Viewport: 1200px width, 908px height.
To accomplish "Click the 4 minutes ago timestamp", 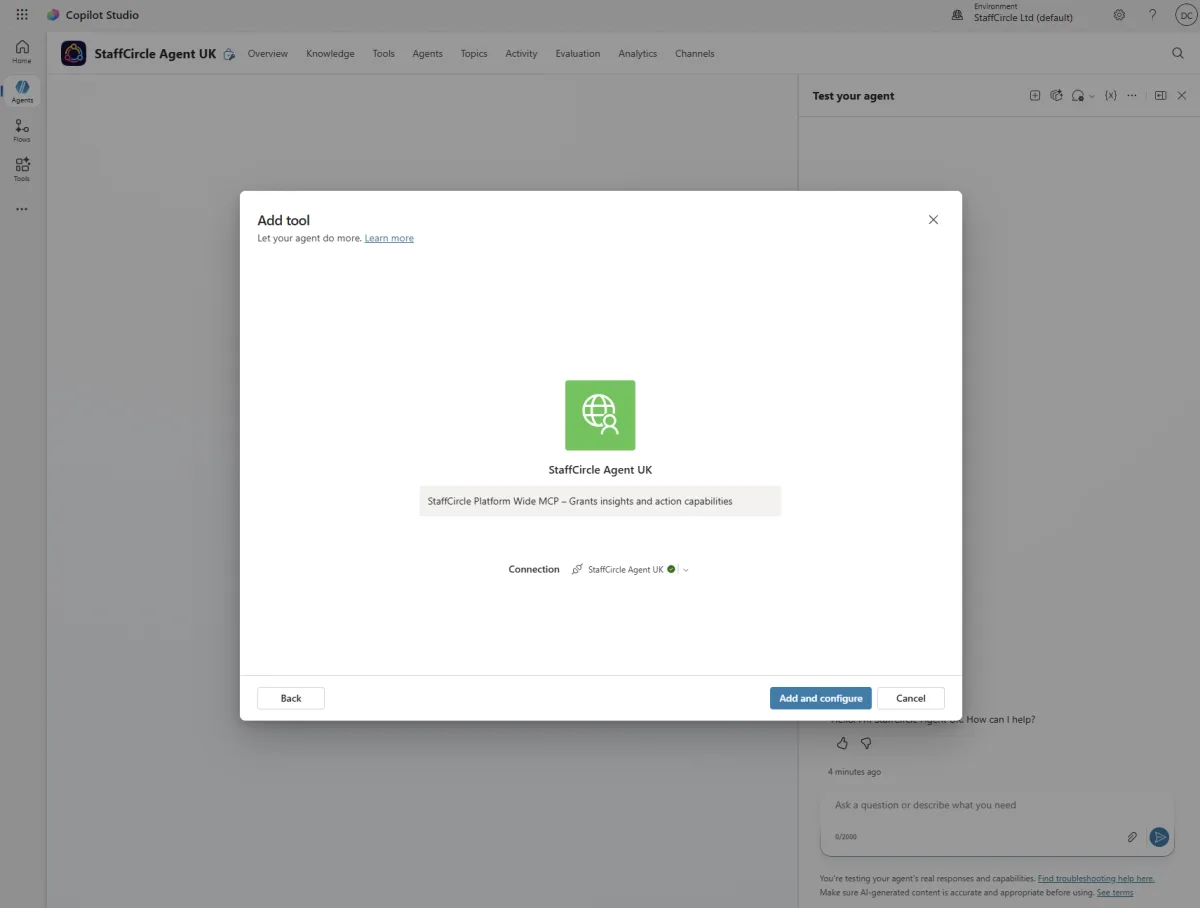I will point(855,772).
